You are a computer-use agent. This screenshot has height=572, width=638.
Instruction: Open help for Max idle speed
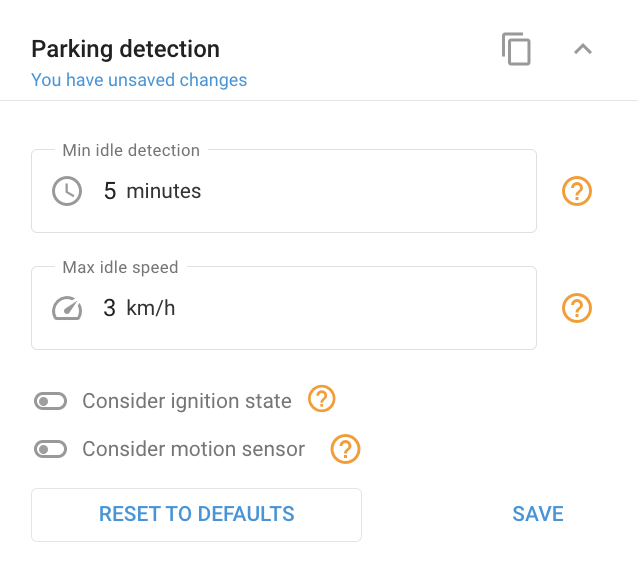click(577, 308)
